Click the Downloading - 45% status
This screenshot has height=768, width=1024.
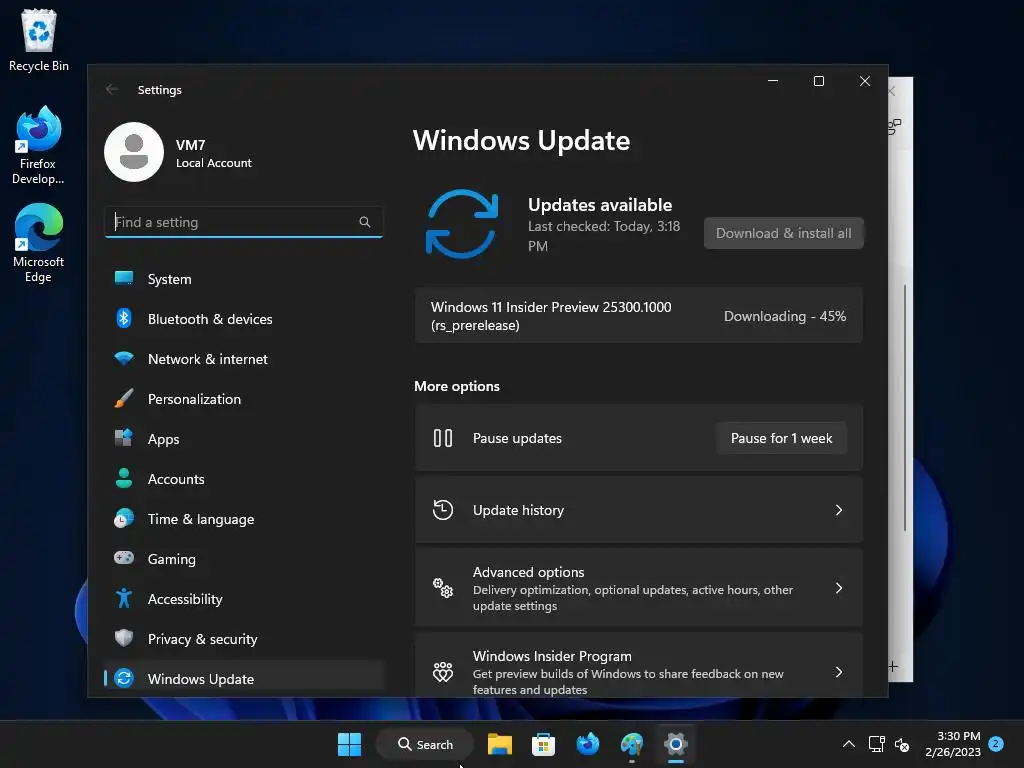(x=785, y=316)
